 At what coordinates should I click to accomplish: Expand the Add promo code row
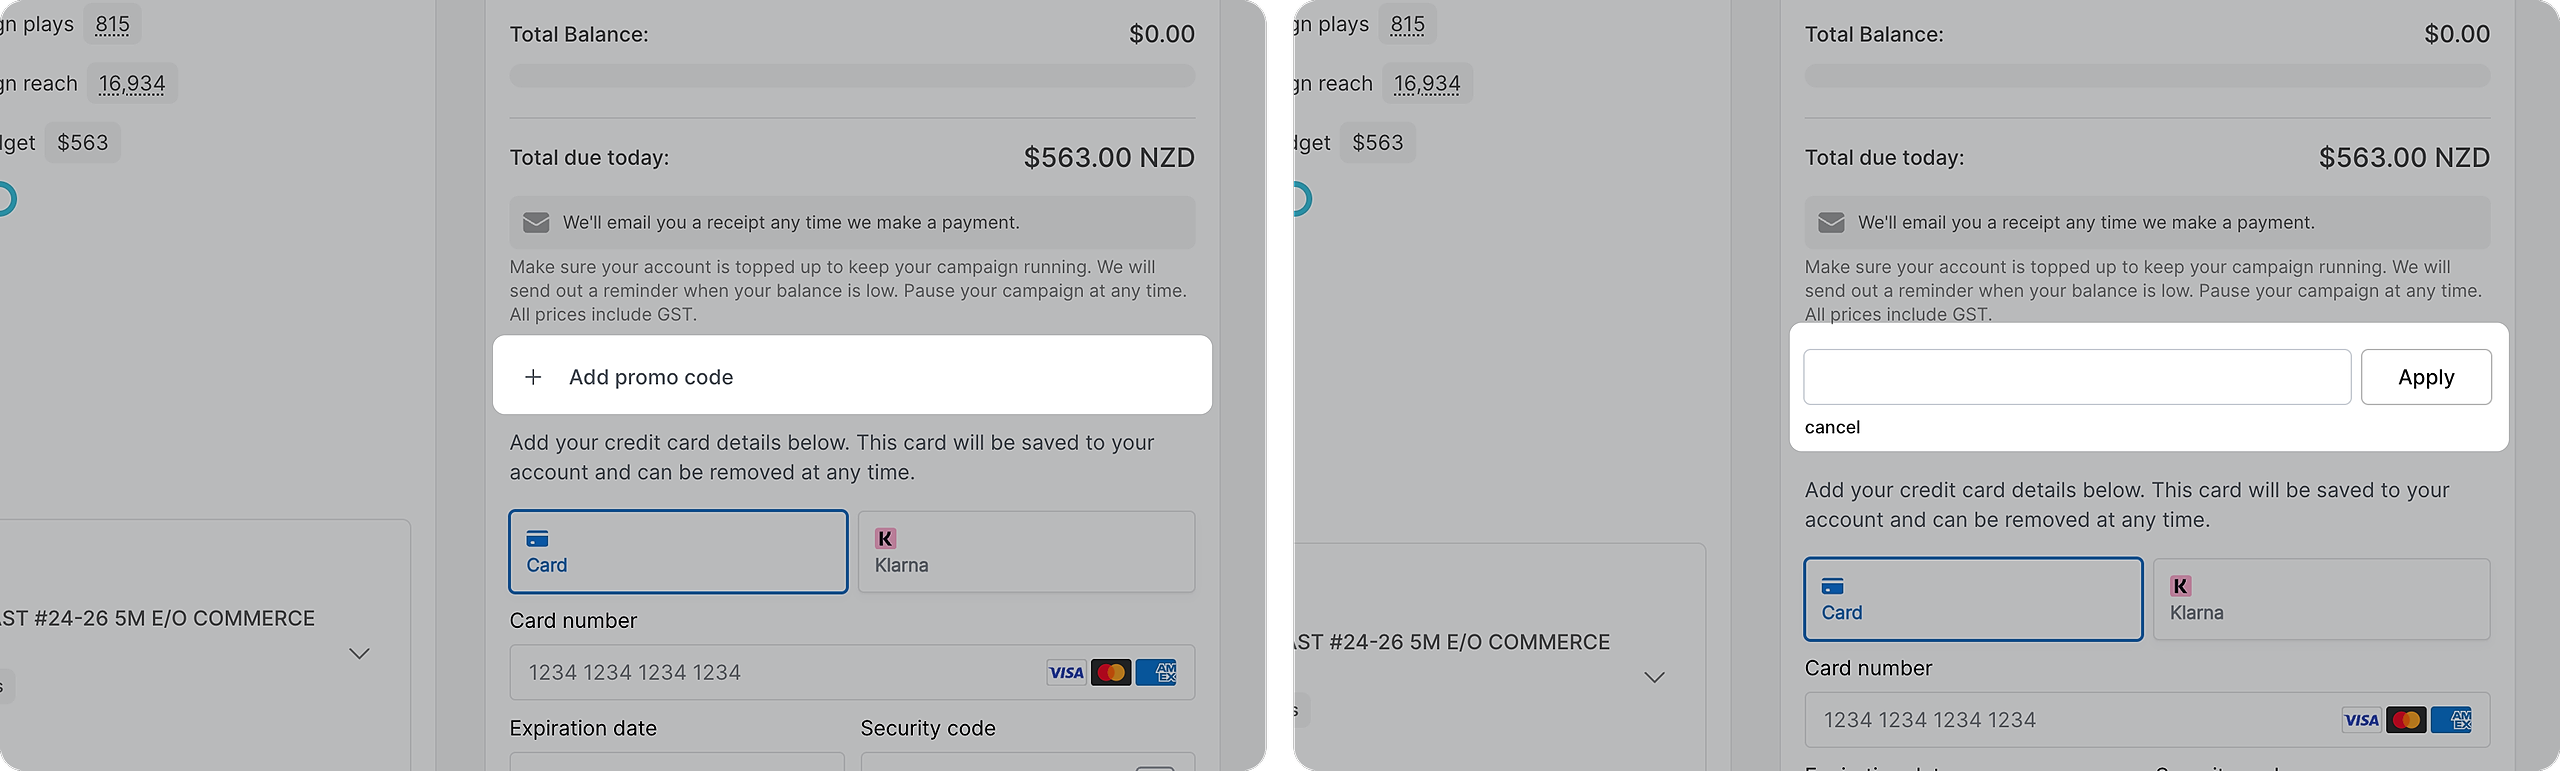(651, 377)
